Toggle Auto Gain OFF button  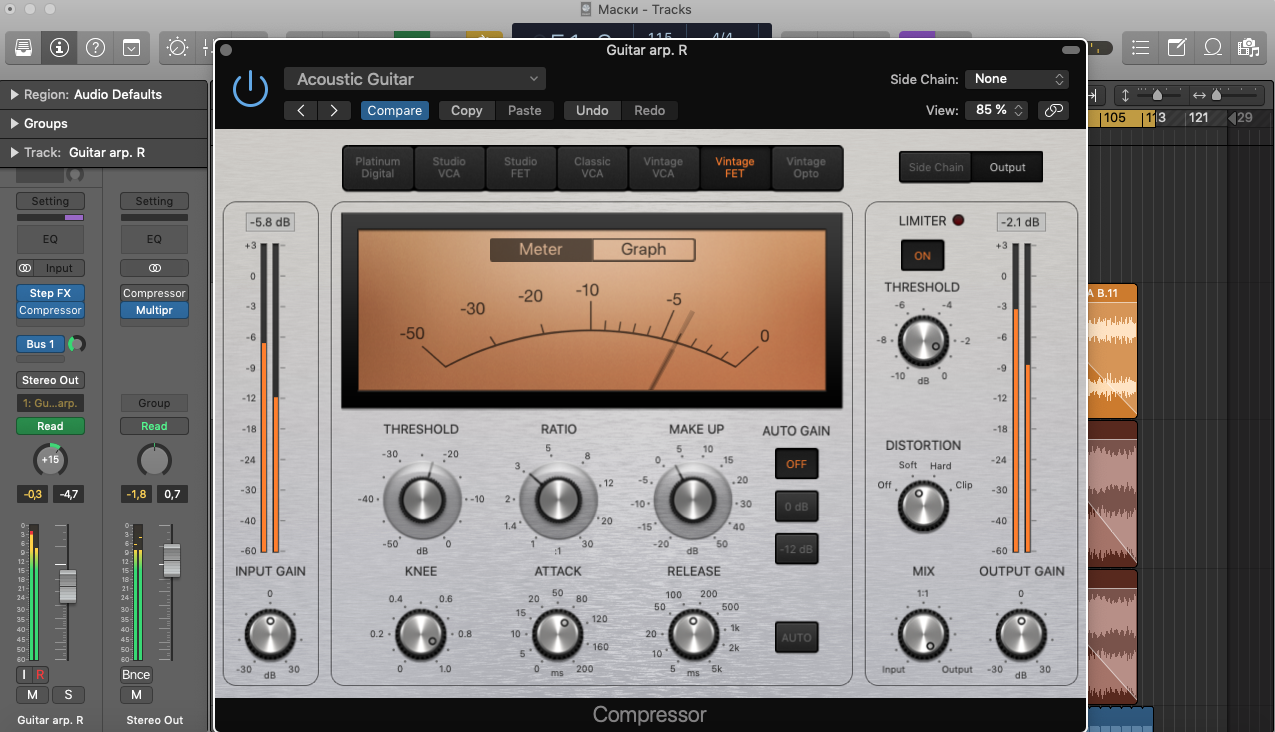click(x=796, y=464)
